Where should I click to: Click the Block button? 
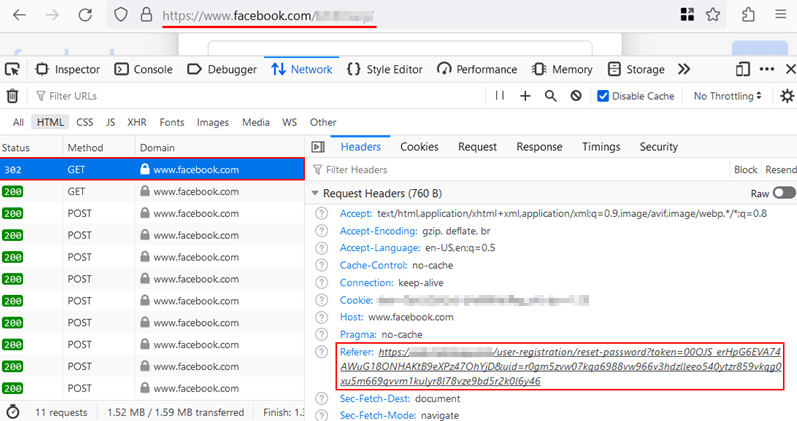click(746, 169)
